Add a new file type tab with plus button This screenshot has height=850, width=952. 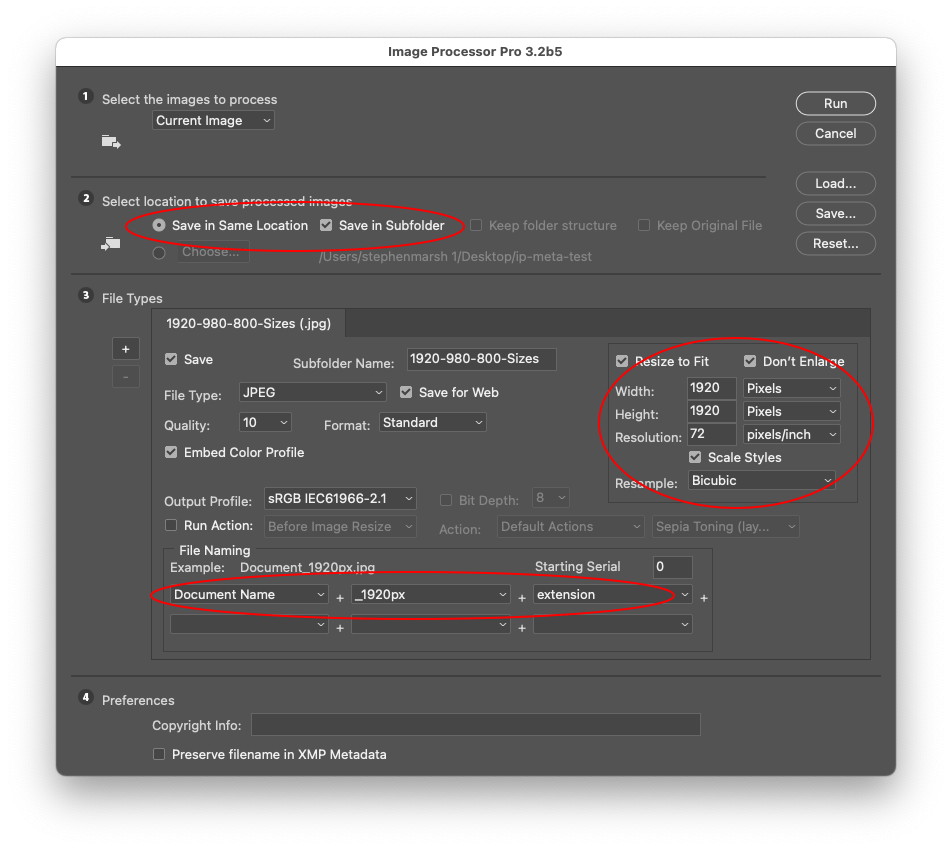[126, 349]
